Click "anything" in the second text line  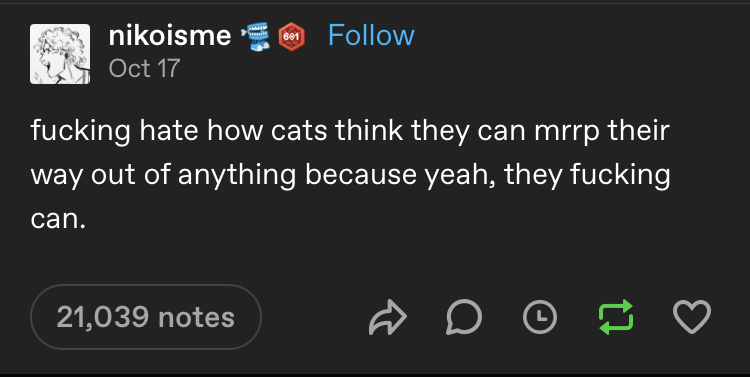click(x=237, y=176)
